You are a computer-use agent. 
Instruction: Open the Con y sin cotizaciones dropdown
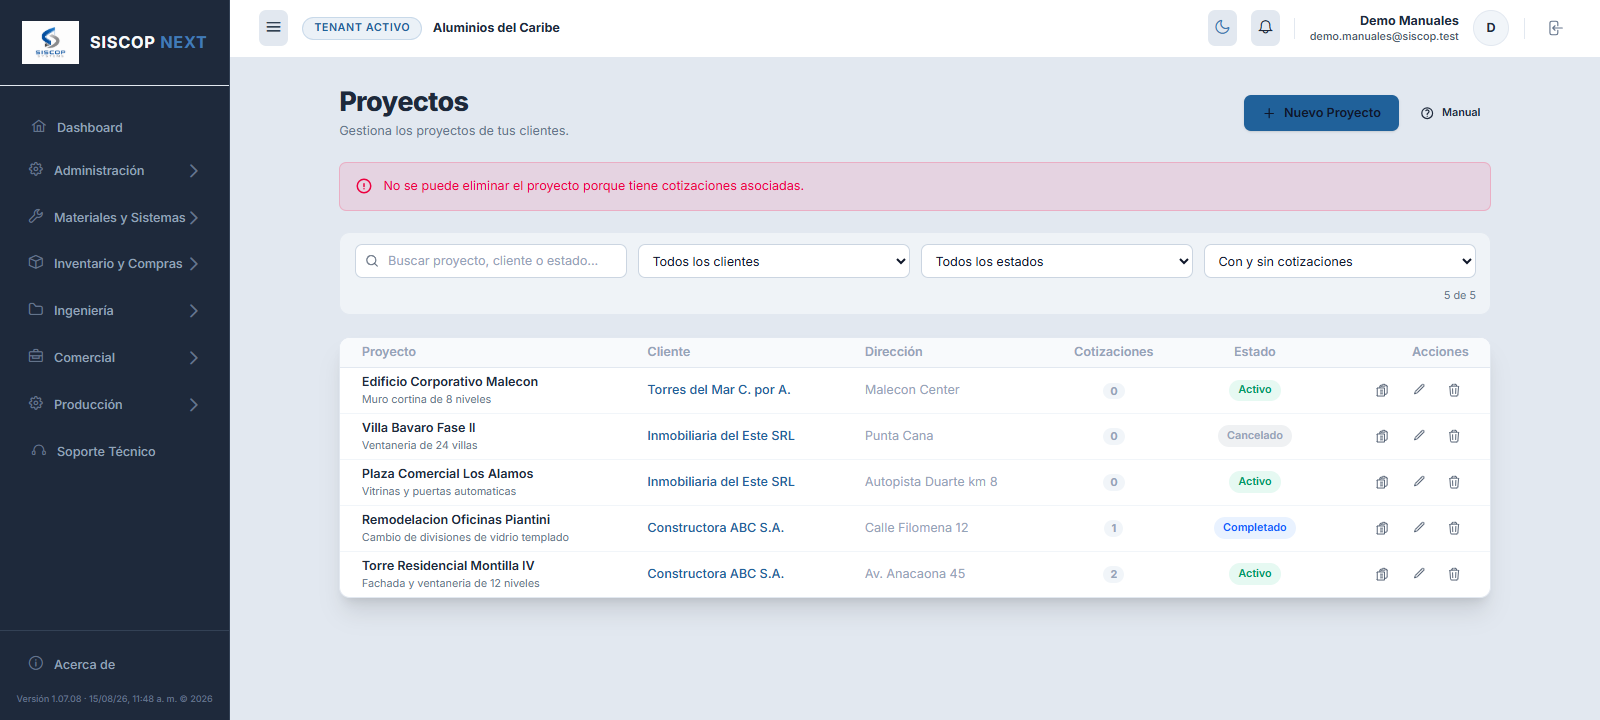tap(1340, 261)
